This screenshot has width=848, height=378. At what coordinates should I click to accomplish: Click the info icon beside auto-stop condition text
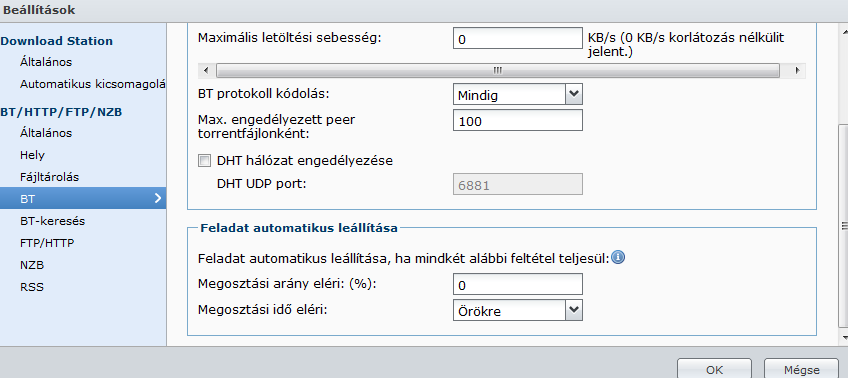pos(618,257)
